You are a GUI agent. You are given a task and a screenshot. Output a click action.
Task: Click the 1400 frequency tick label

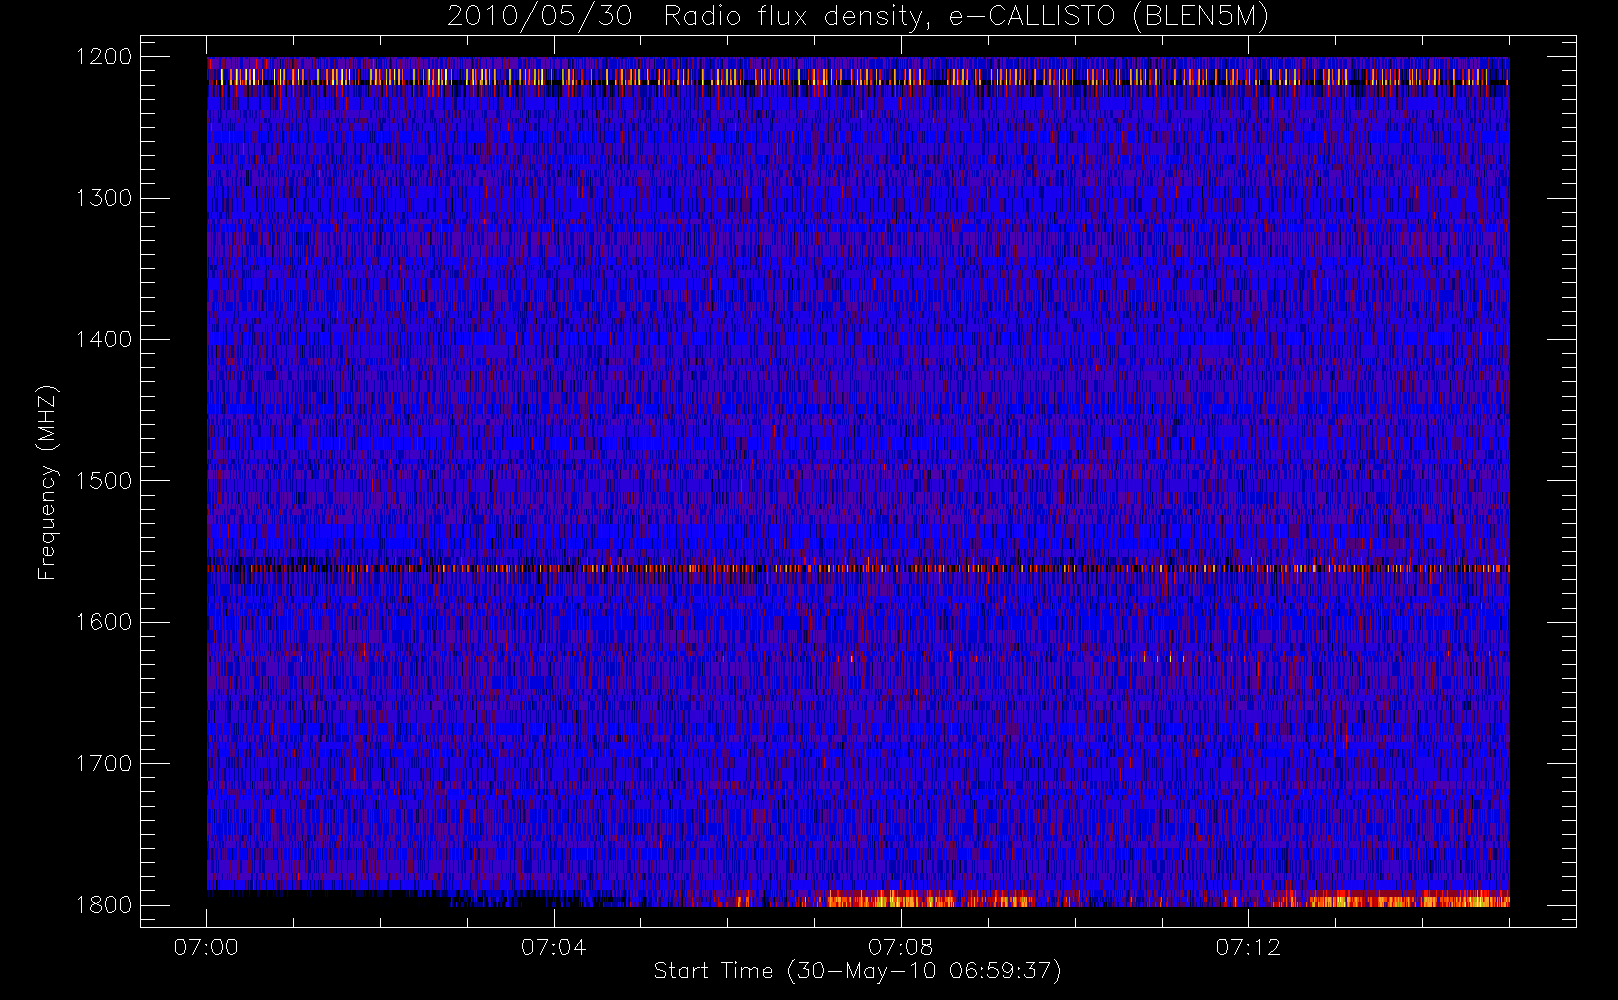click(105, 340)
